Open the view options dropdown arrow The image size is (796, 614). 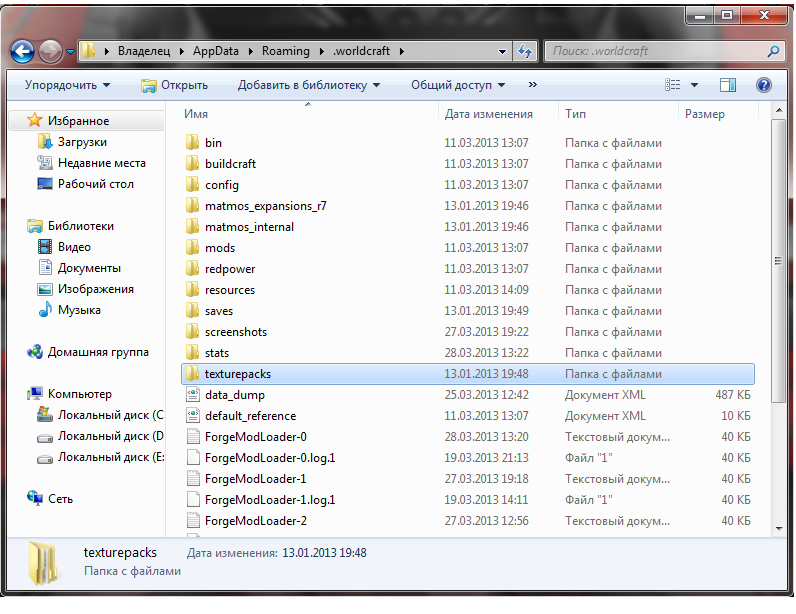click(694, 85)
